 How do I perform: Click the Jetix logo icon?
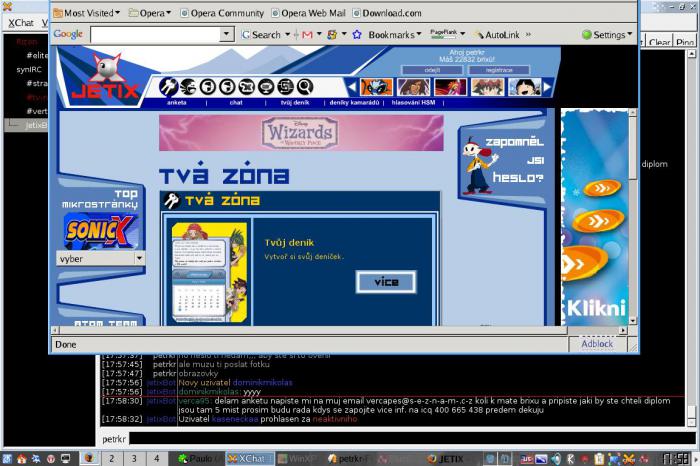[106, 77]
